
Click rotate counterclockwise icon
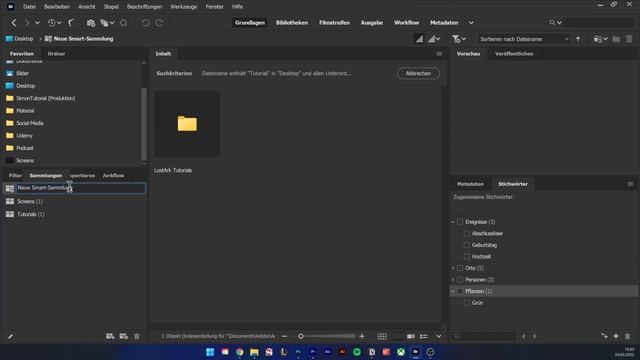(145, 23)
